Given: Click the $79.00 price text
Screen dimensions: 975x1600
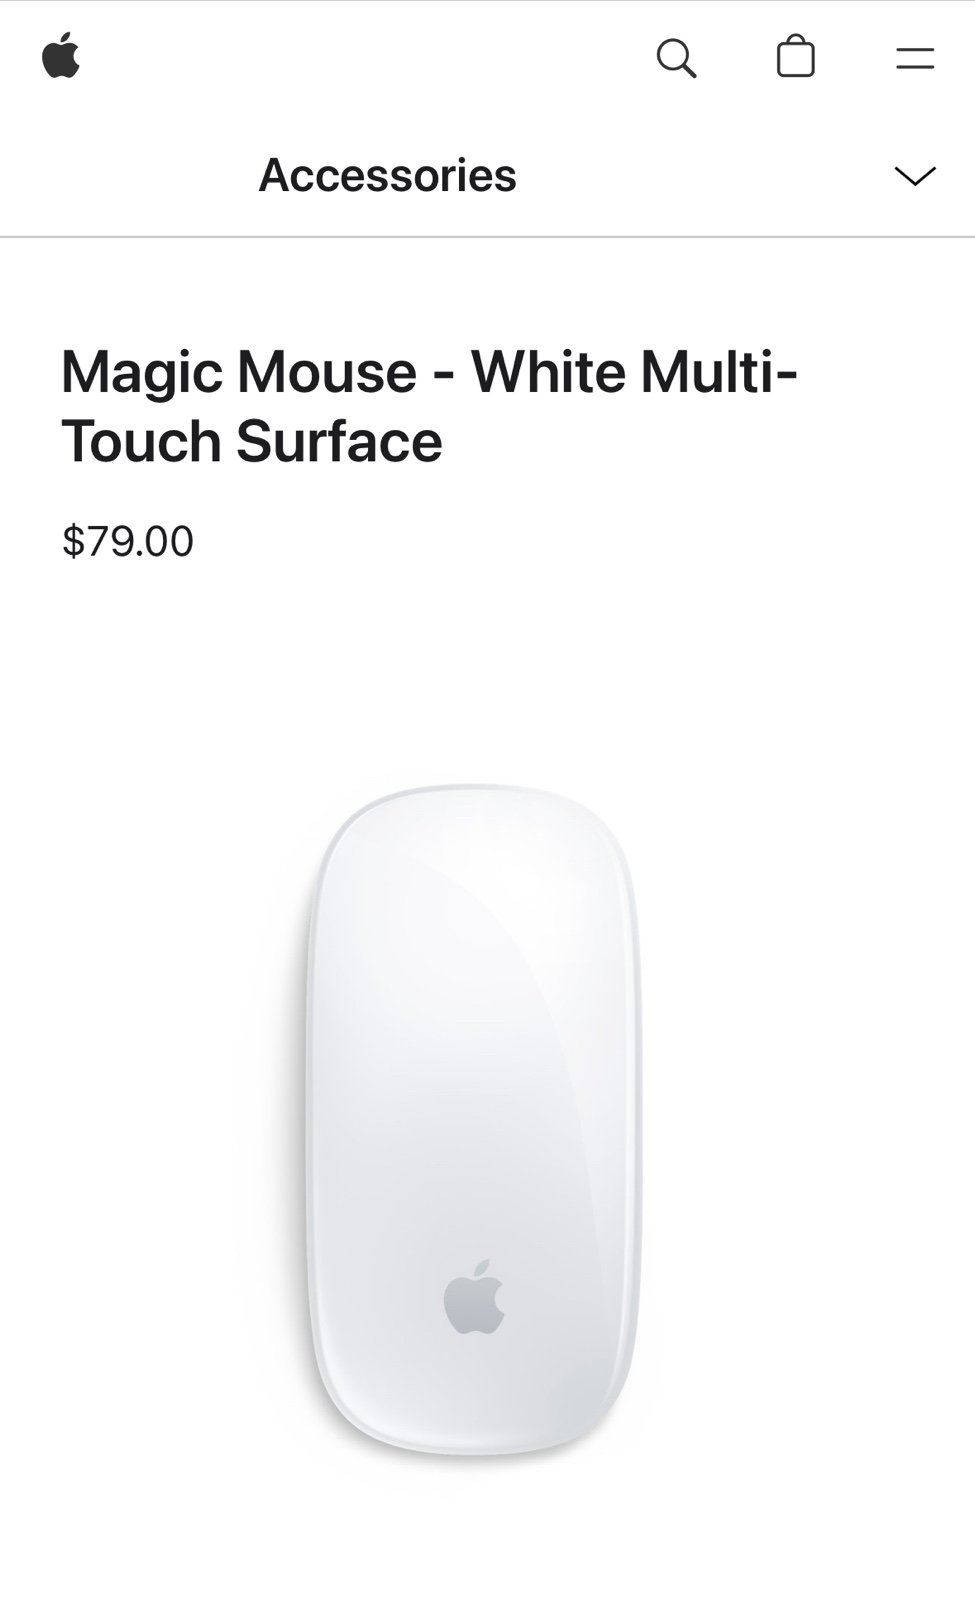Looking at the screenshot, I should click(x=128, y=541).
